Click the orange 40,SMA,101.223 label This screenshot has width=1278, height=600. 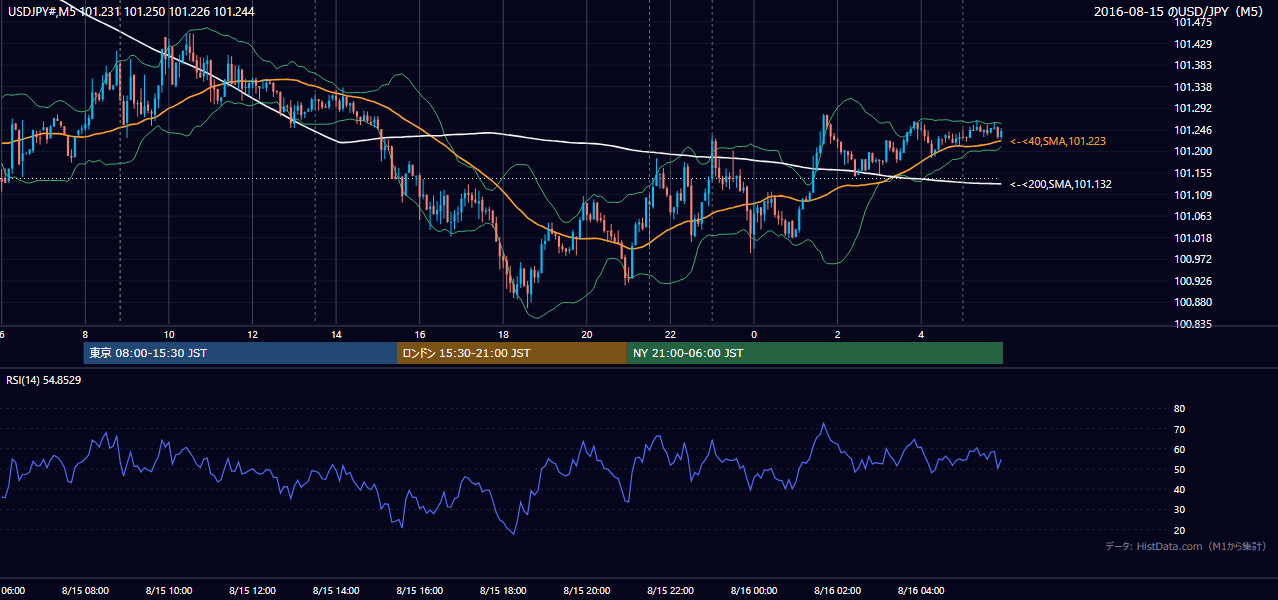[x=1057, y=142]
